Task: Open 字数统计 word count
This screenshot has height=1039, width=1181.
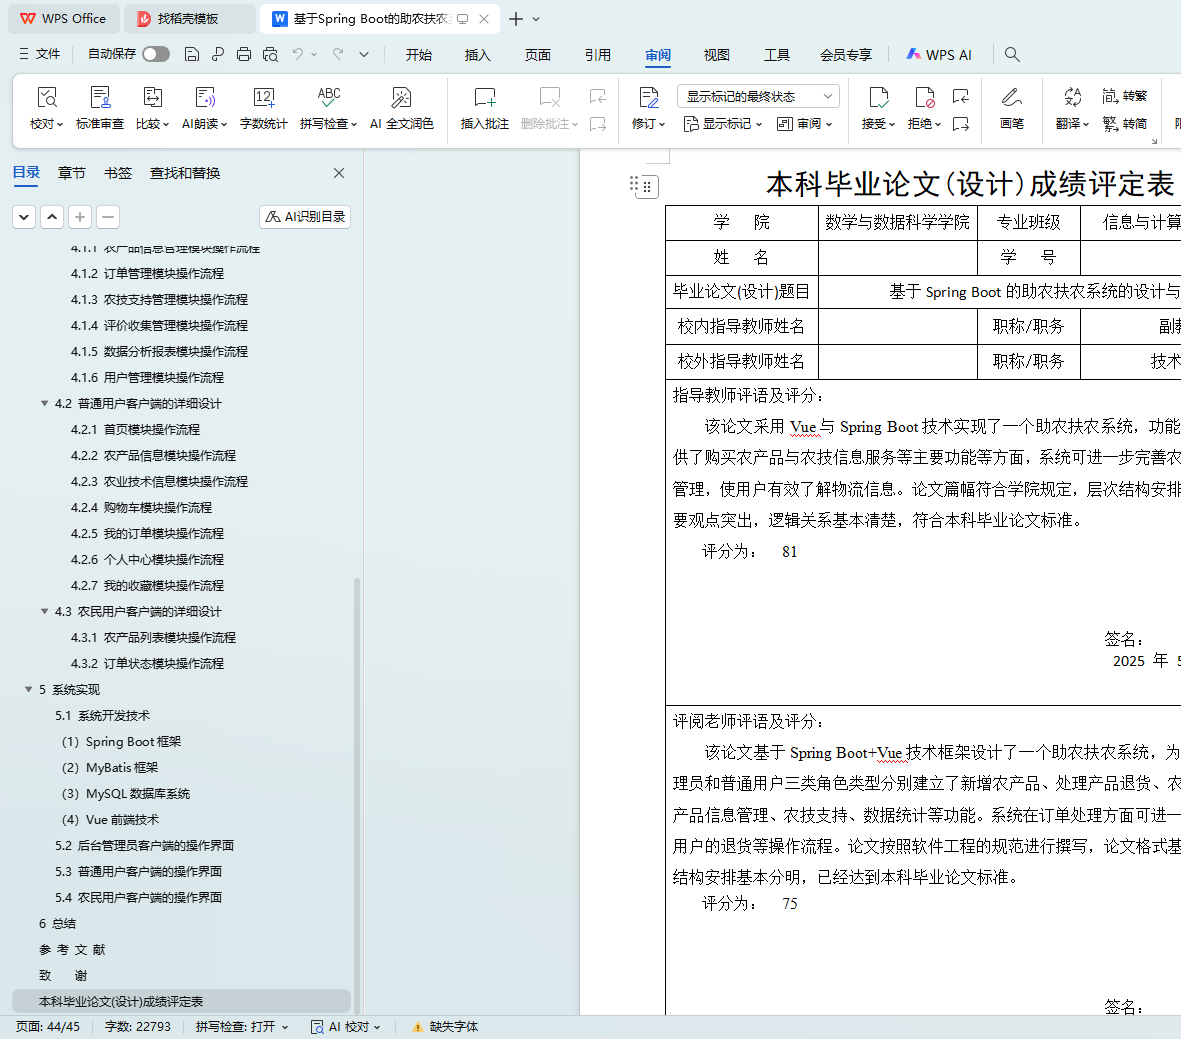Action: (x=263, y=108)
